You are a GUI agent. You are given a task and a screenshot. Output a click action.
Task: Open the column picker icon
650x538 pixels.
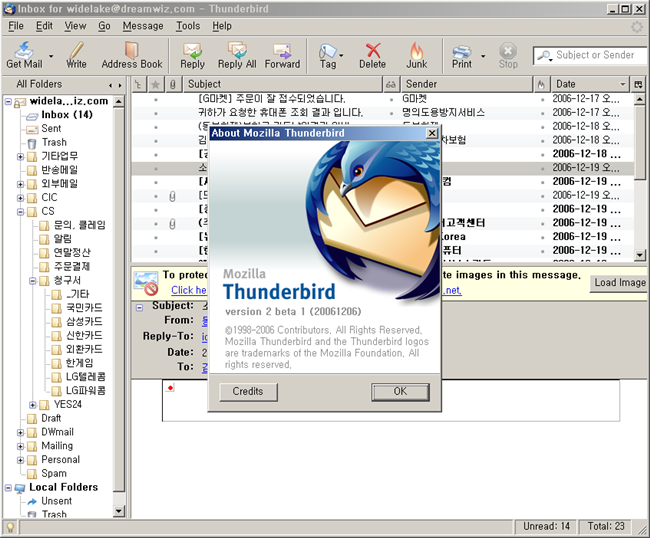pos(638,84)
